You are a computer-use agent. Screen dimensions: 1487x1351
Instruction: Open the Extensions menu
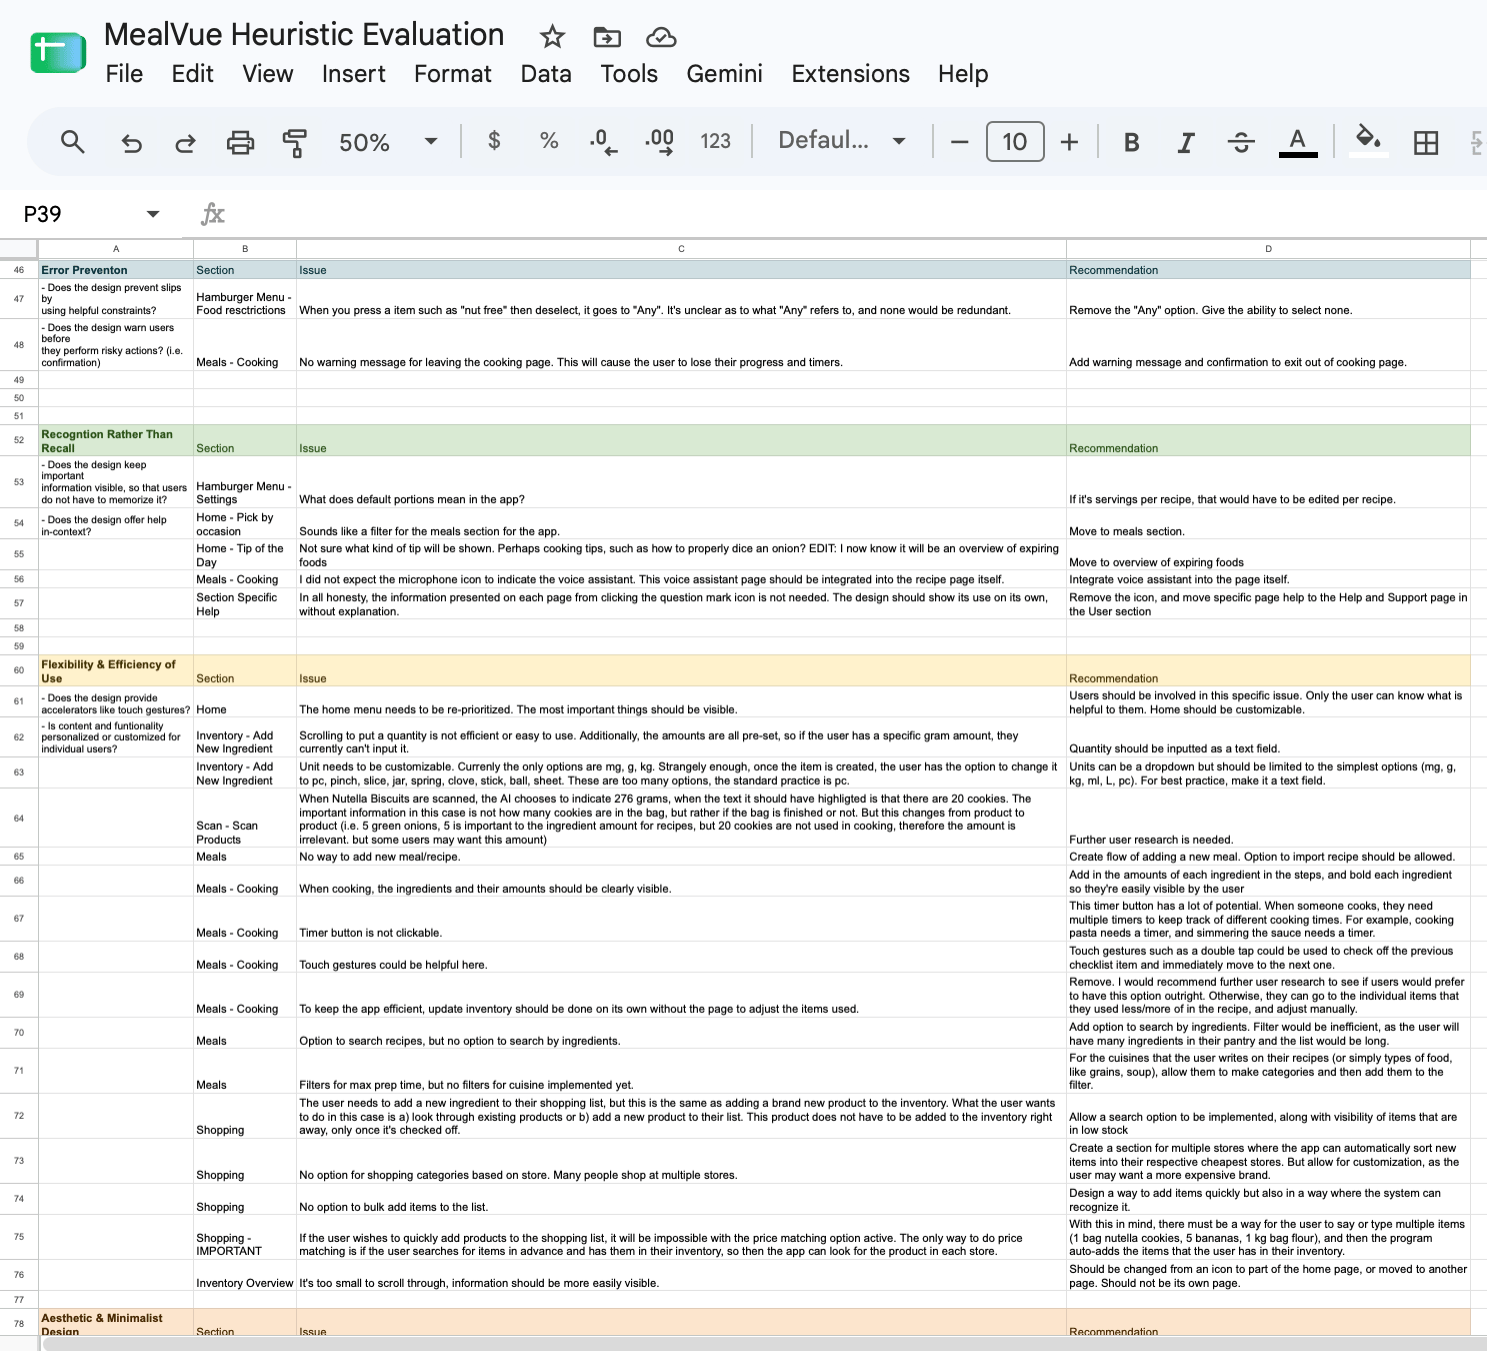(x=851, y=74)
